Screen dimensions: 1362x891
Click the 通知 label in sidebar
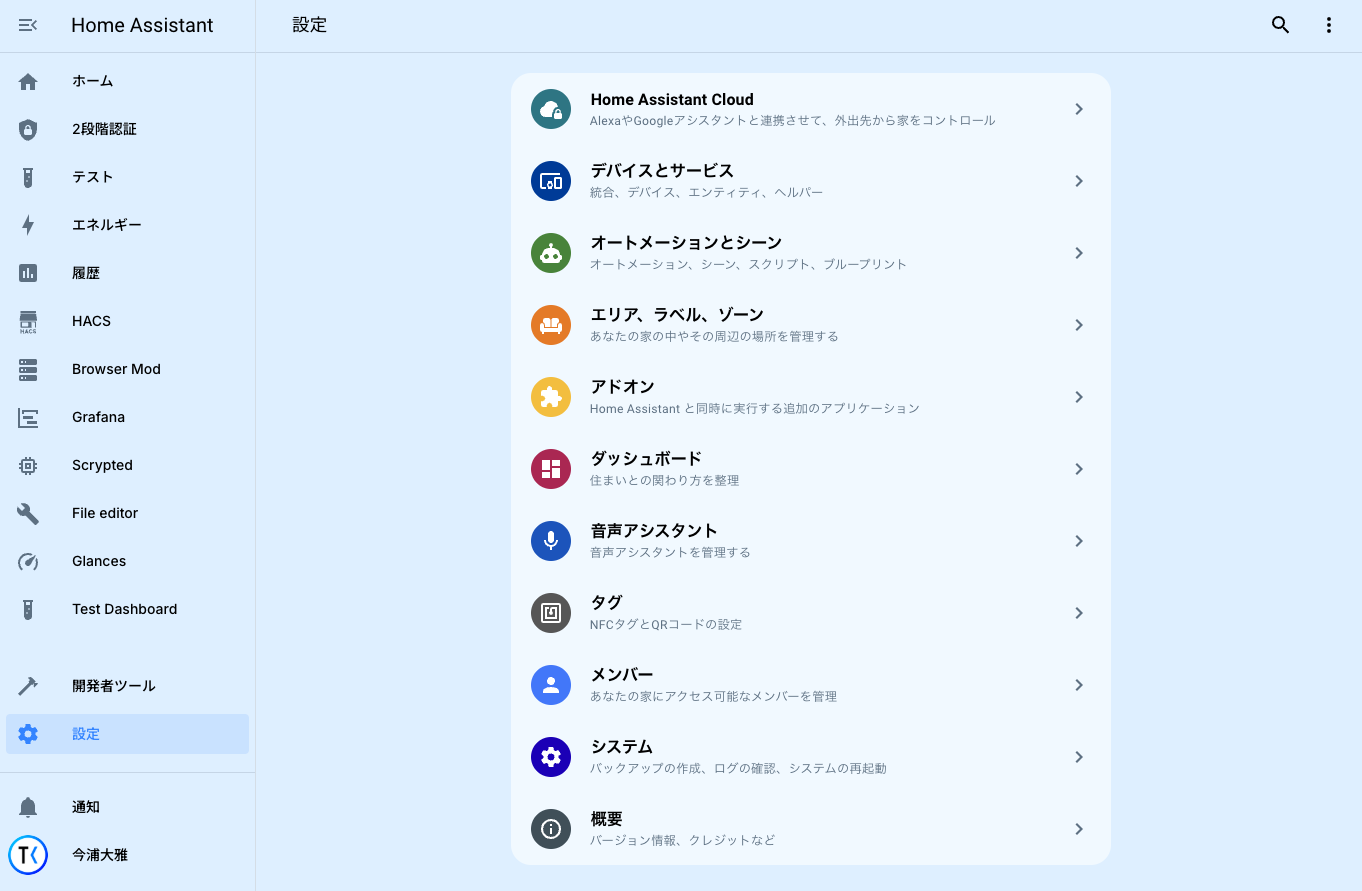[x=86, y=807]
